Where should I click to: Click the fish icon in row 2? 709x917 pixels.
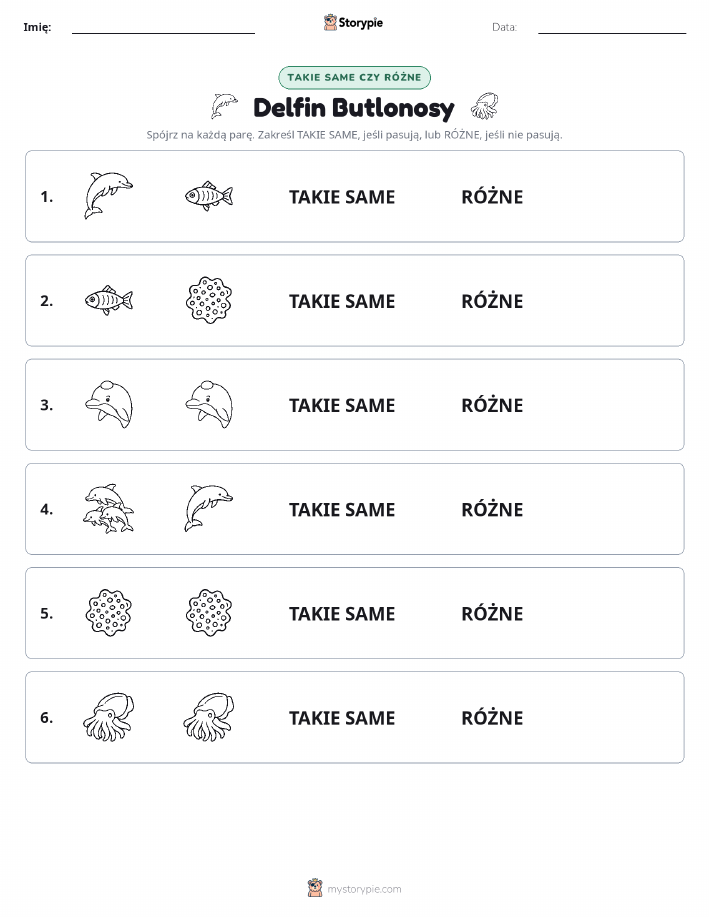[109, 301]
